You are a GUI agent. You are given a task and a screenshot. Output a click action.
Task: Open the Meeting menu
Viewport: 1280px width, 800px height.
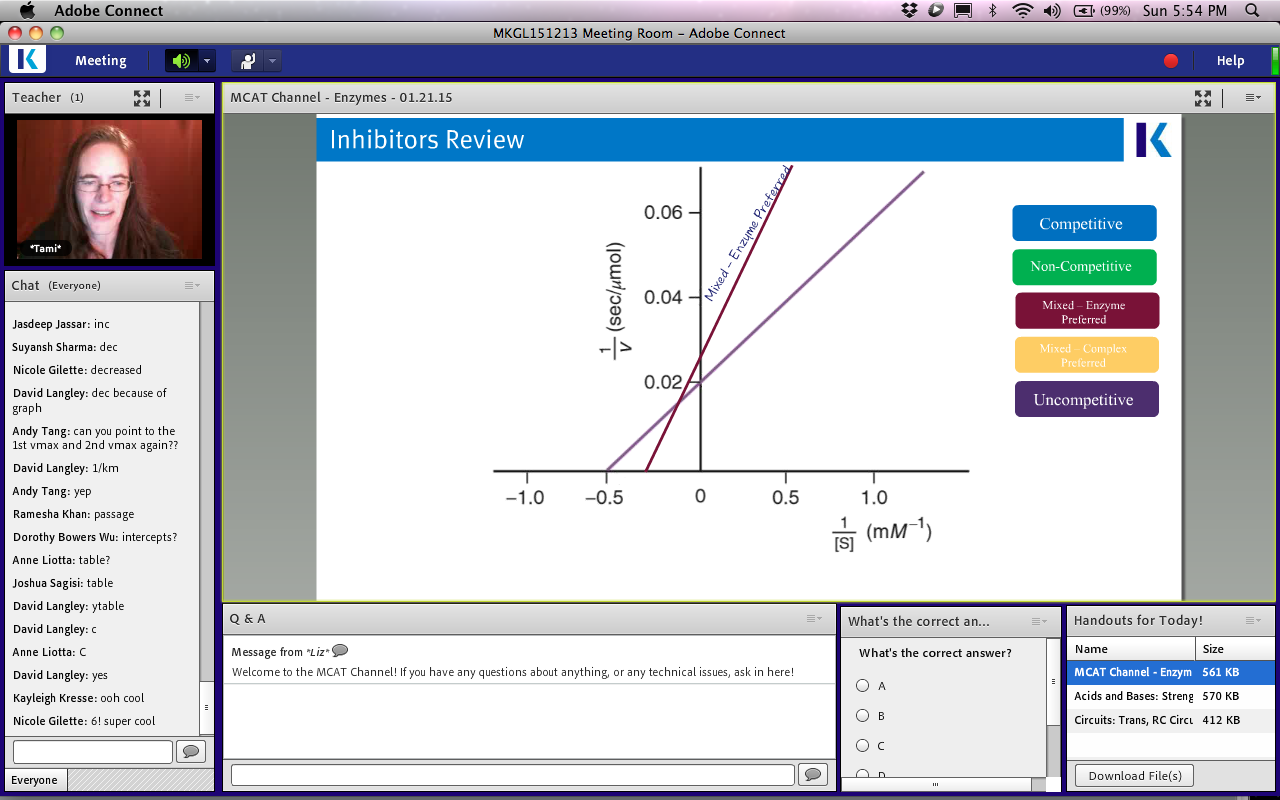(101, 61)
